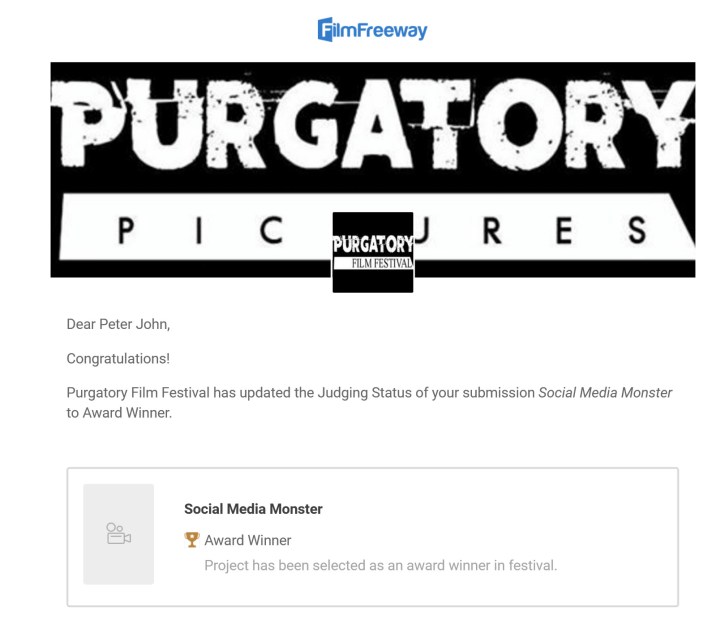
Task: Click the letter P in the PICTURES strip
Action: (x=125, y=231)
